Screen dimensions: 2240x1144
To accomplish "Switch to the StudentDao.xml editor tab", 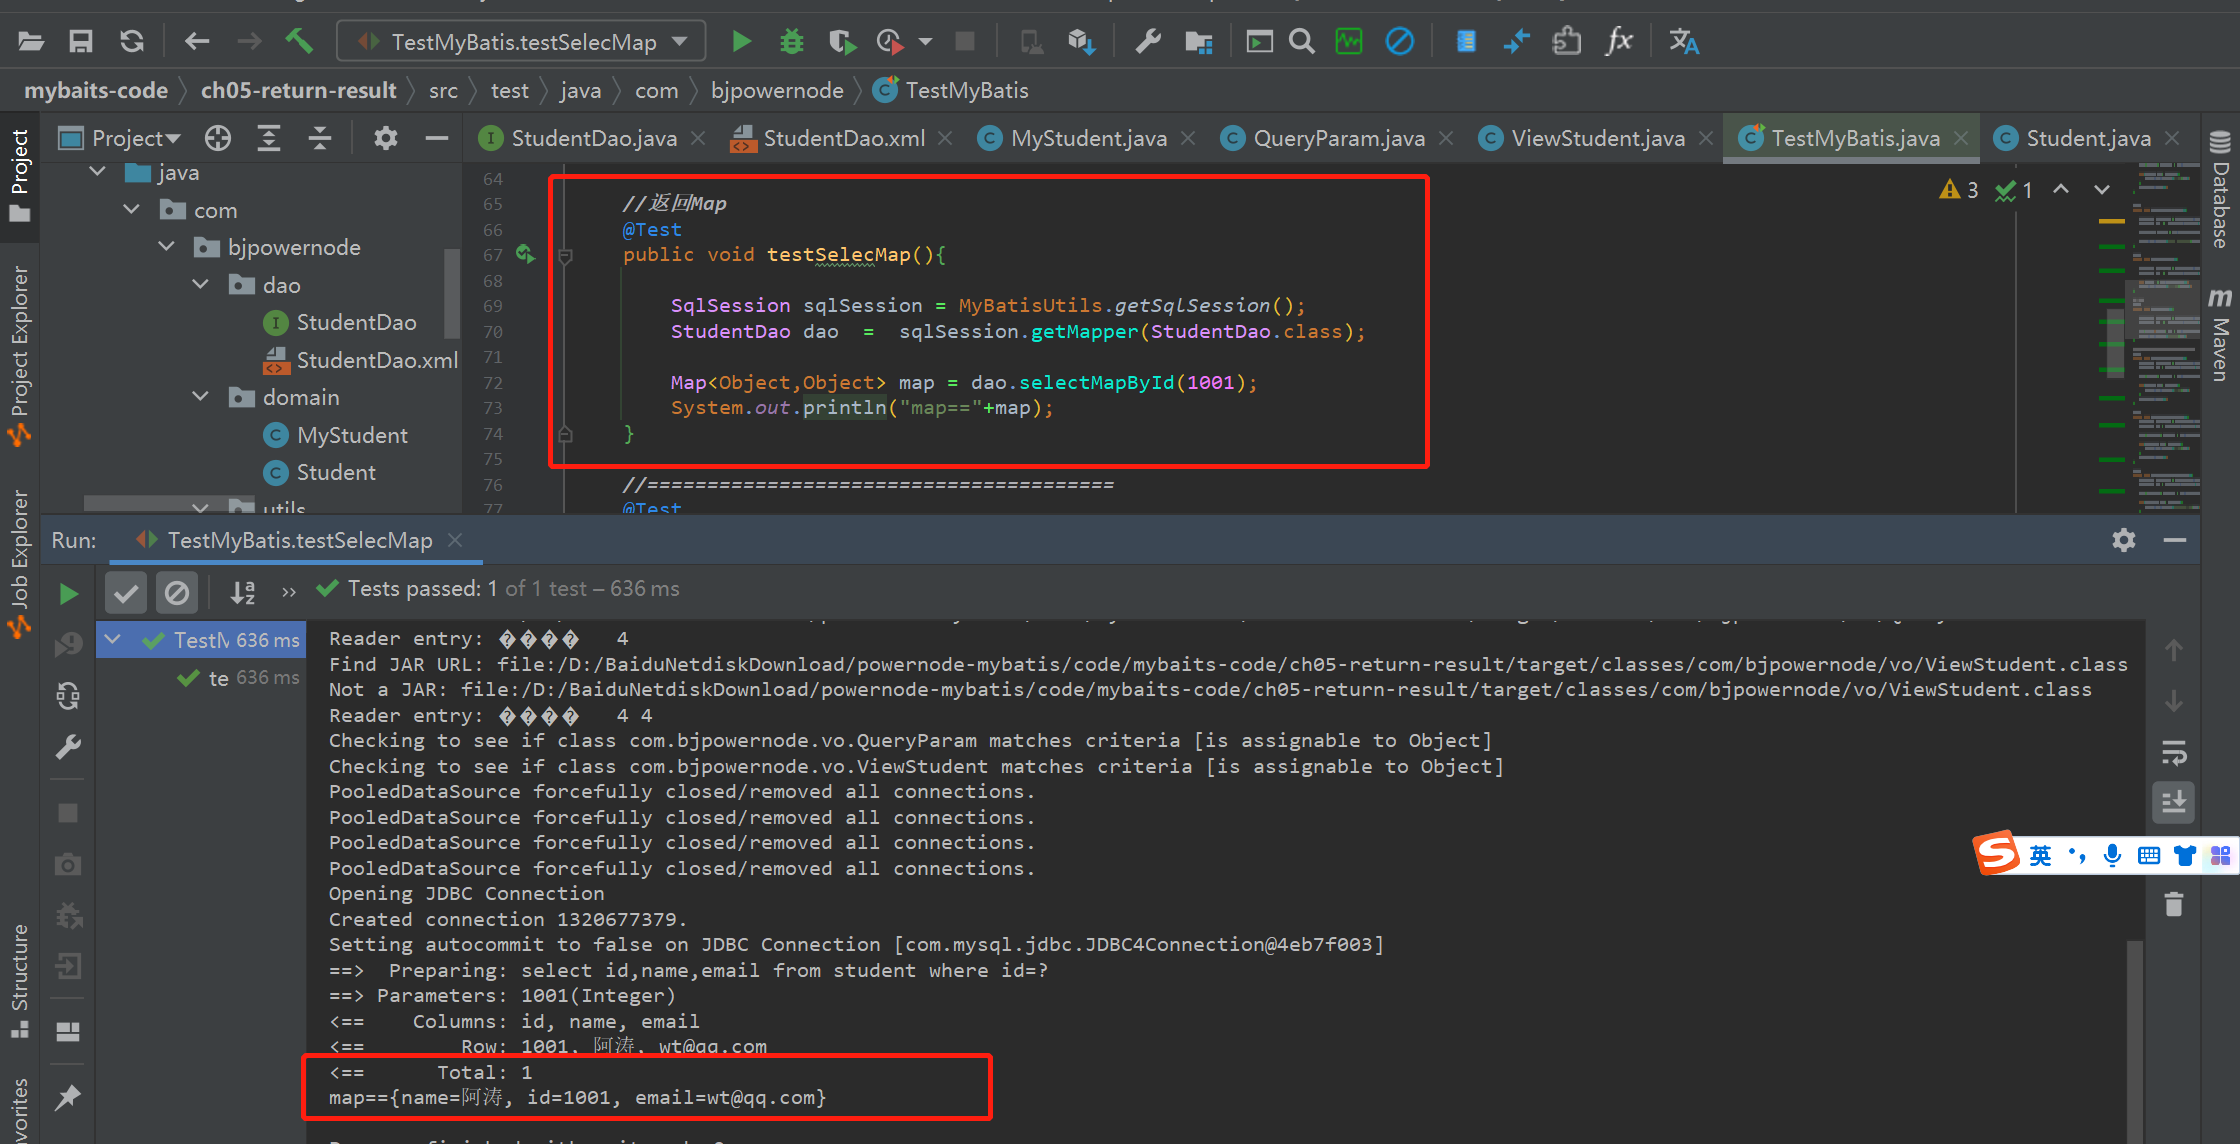I will pos(843,138).
